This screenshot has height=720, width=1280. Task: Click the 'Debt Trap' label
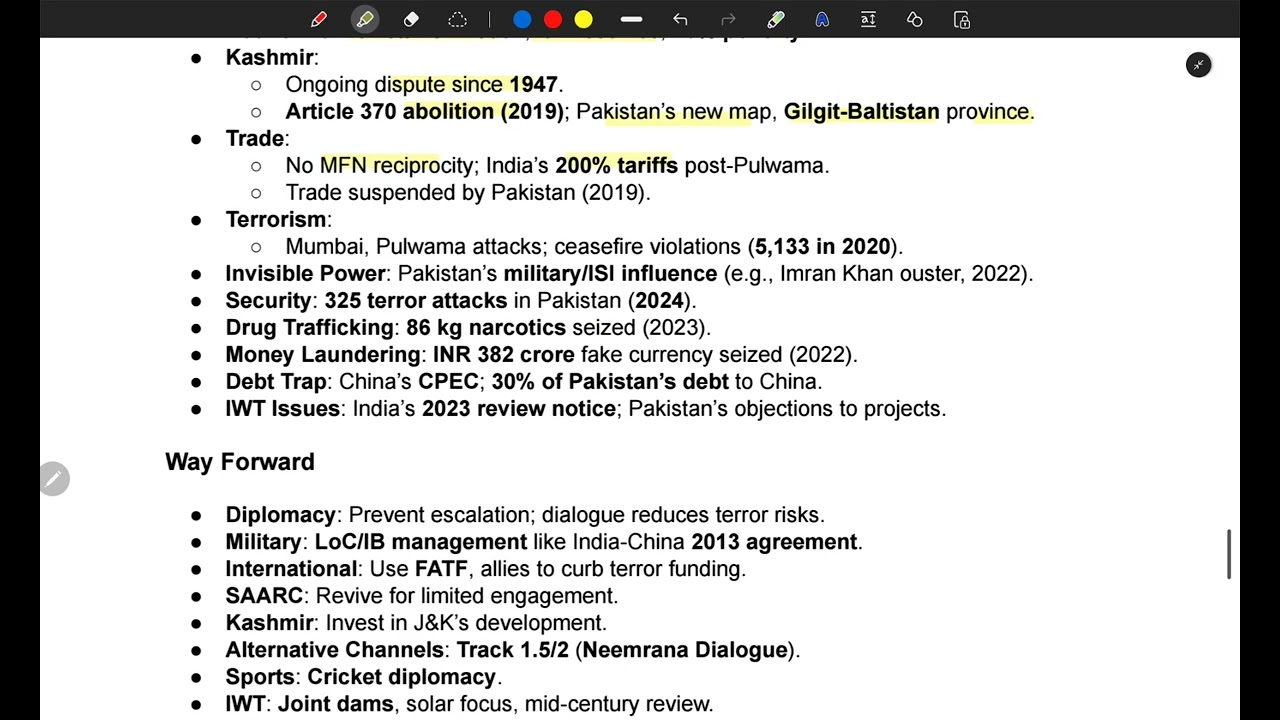276,382
